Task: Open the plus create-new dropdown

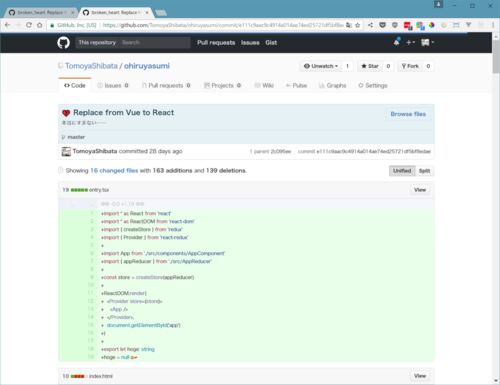Action: [410, 42]
